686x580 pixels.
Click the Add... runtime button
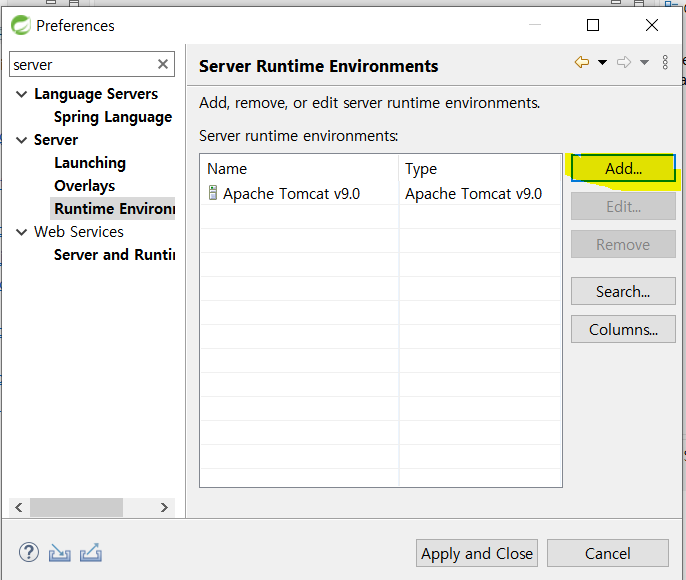[623, 168]
